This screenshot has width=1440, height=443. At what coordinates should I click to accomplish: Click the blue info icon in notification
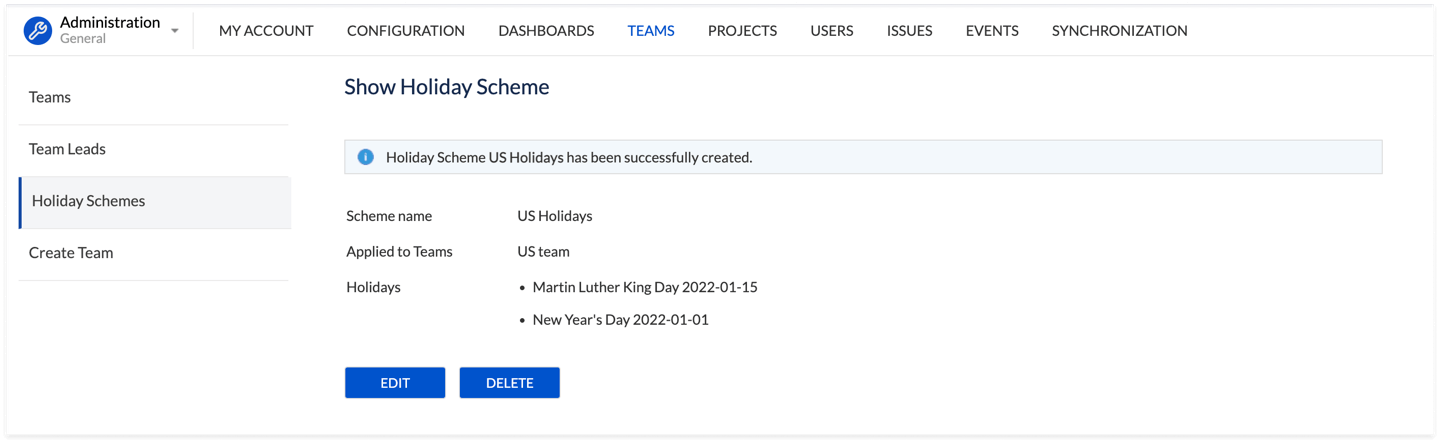[366, 157]
